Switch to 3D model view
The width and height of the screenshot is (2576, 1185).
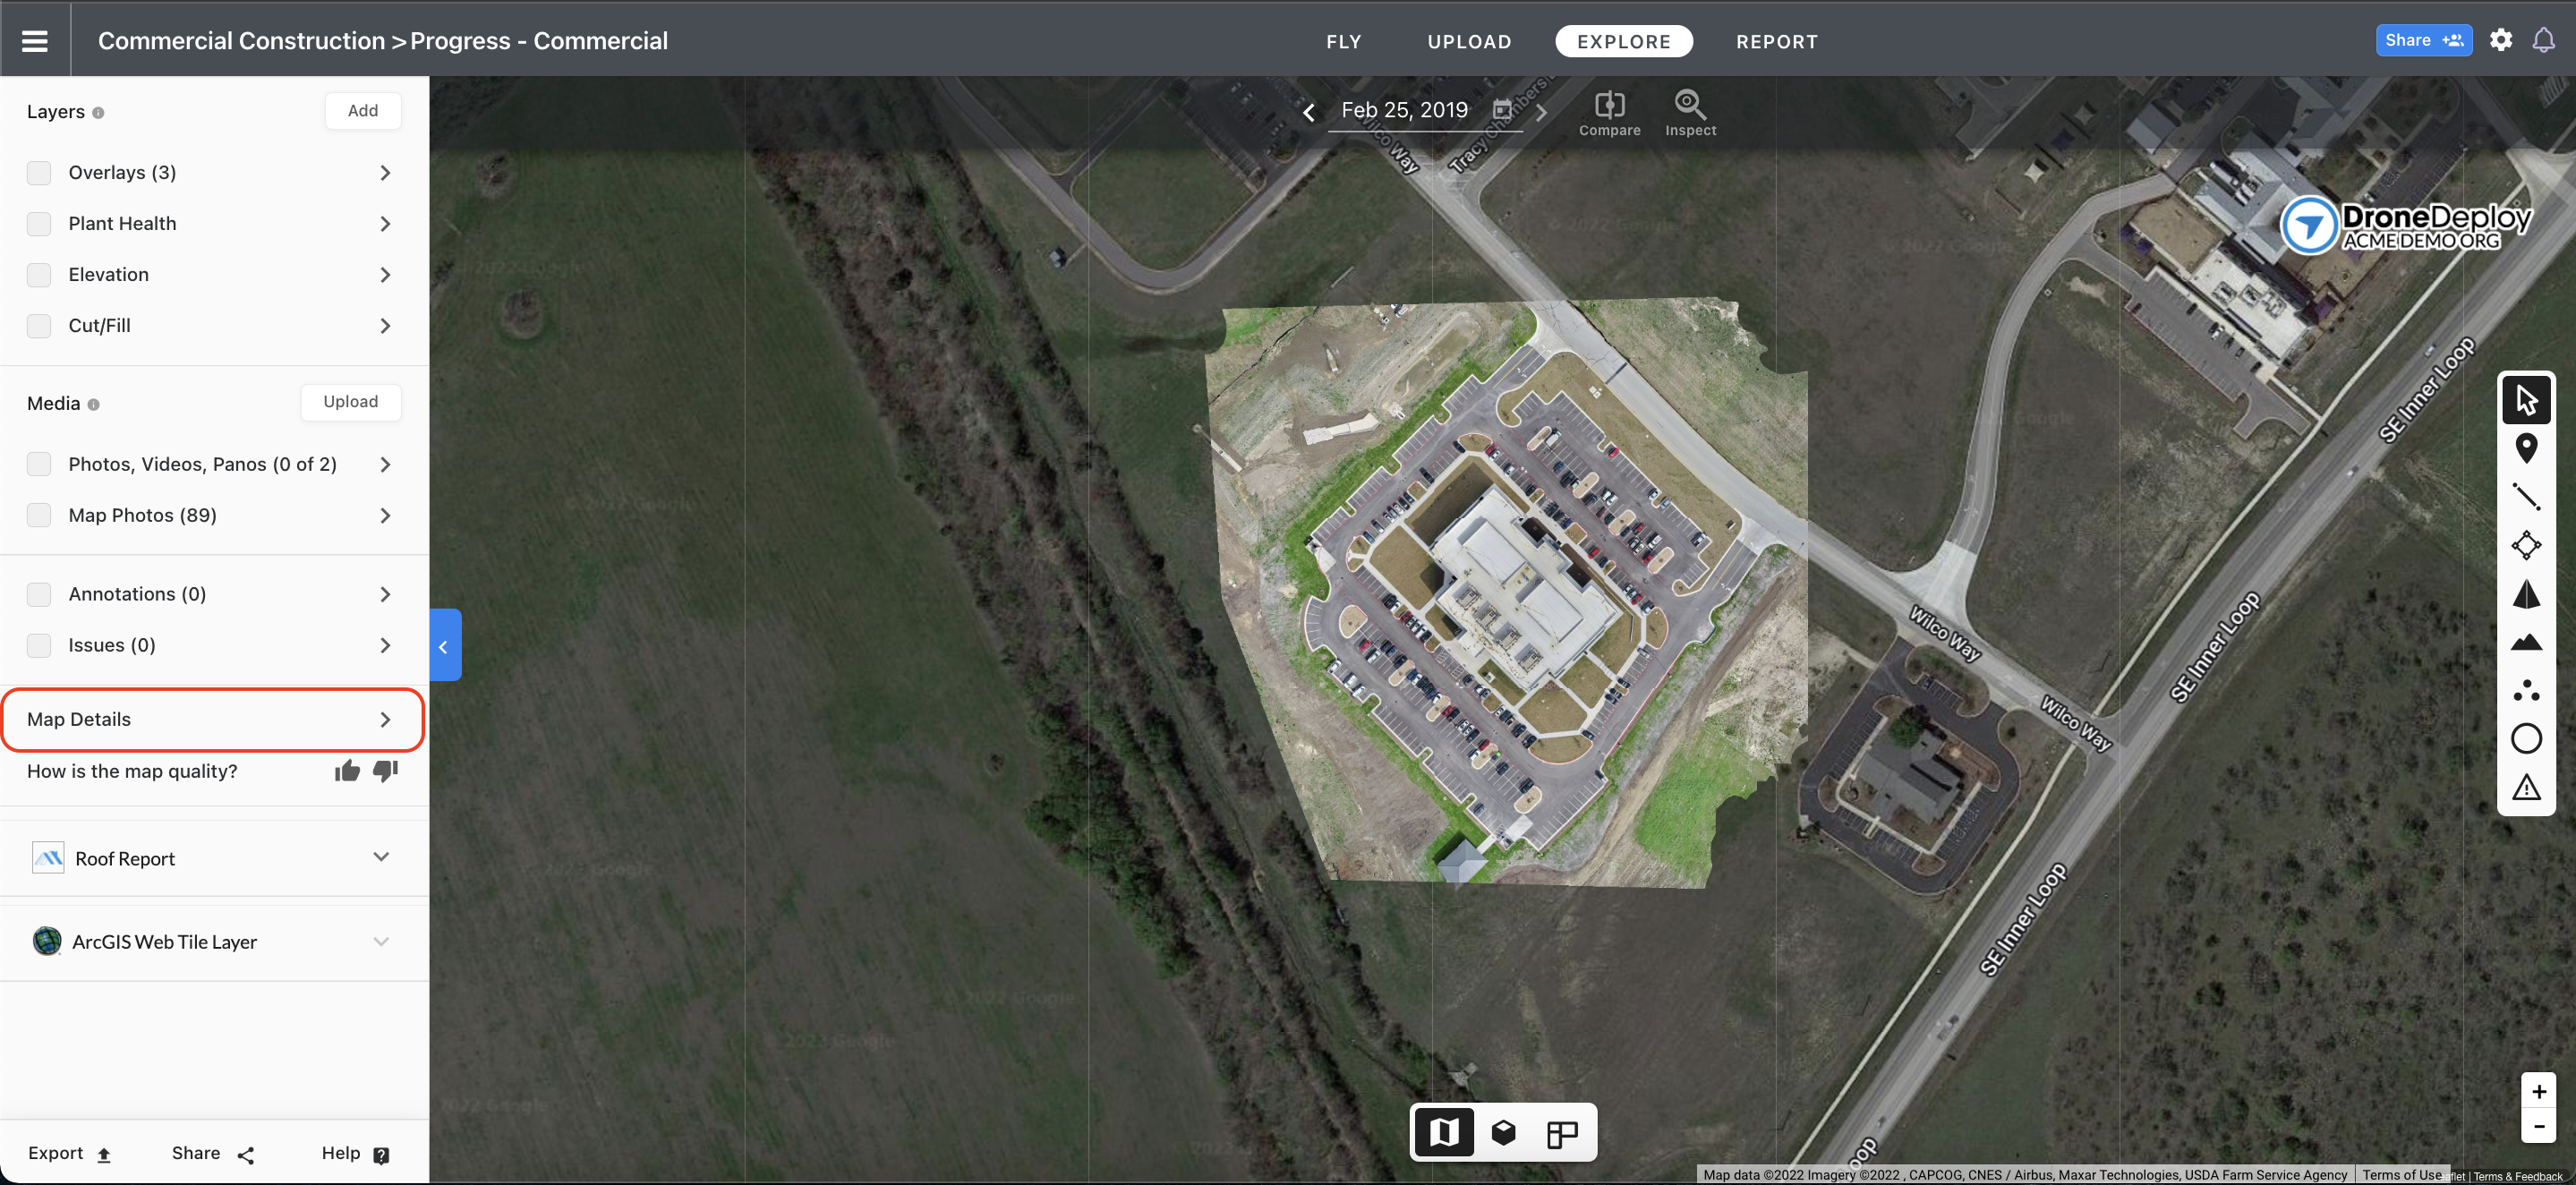(x=1503, y=1132)
